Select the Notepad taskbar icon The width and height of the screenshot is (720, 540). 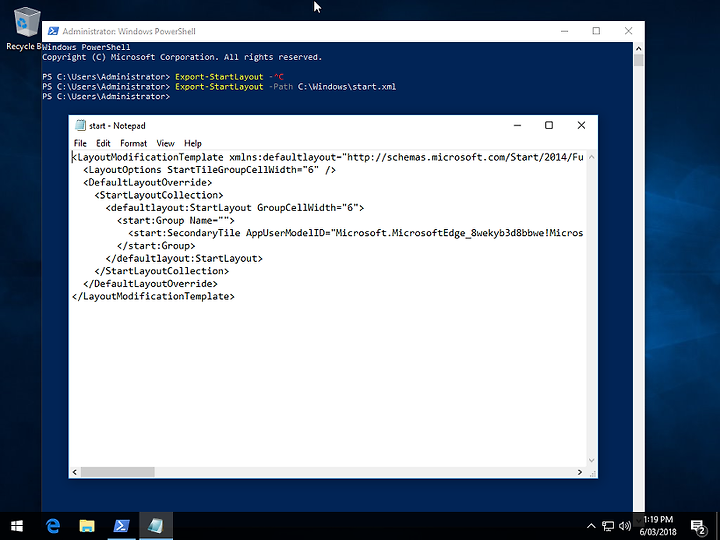coord(156,526)
